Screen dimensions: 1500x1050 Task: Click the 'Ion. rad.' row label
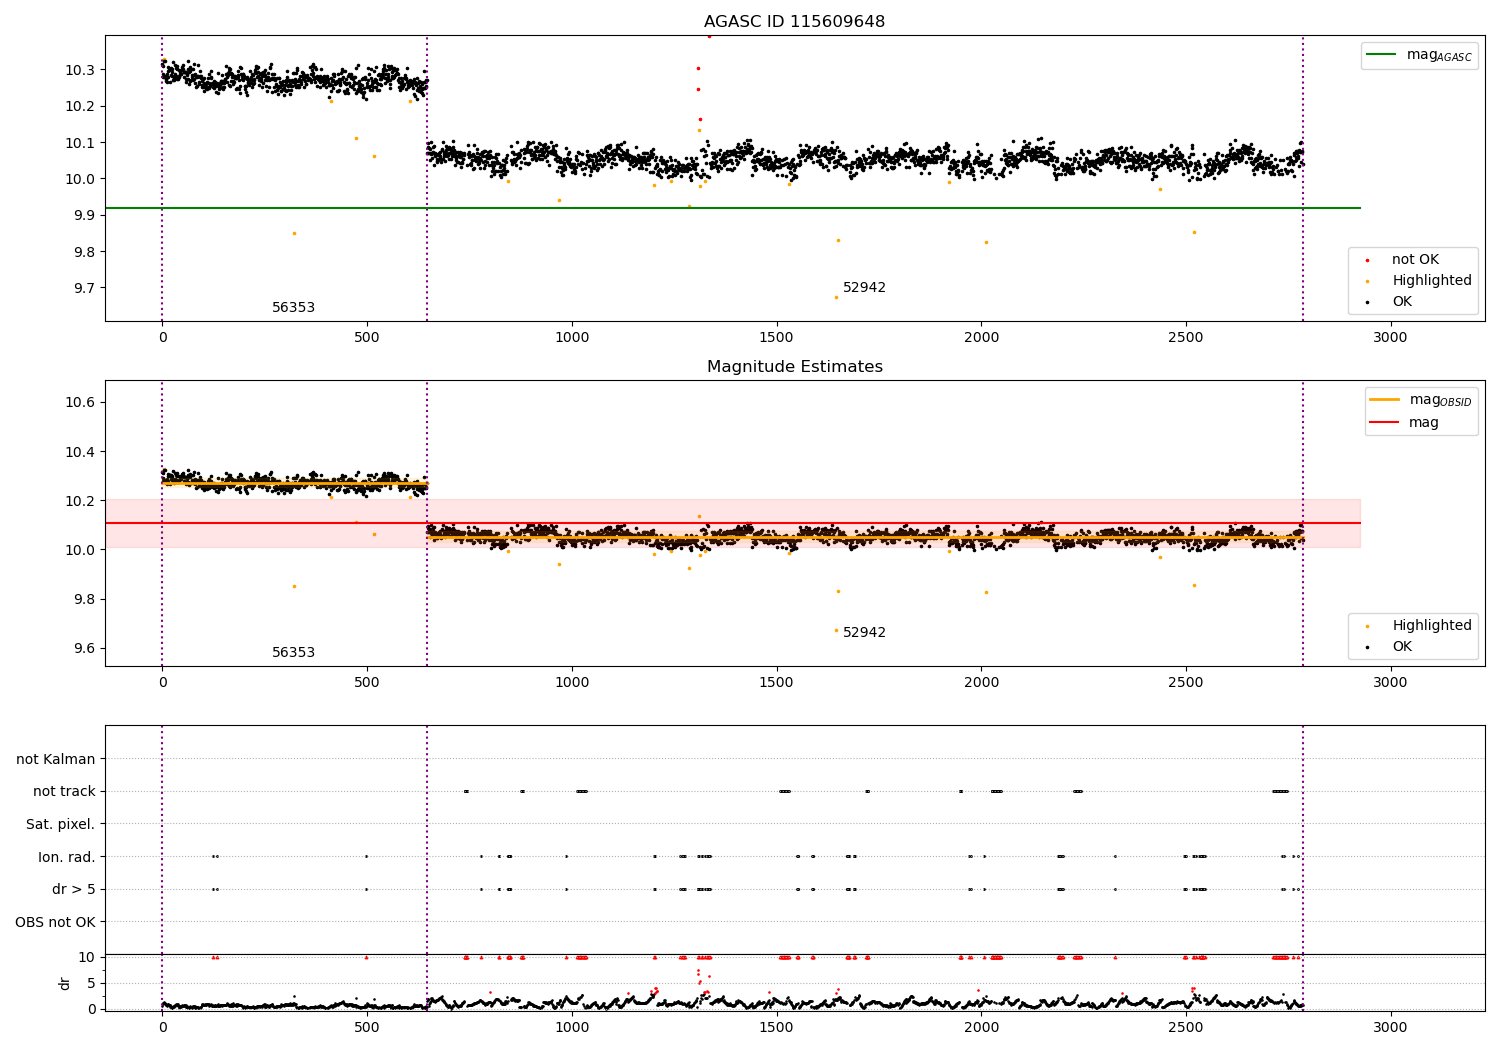67,857
